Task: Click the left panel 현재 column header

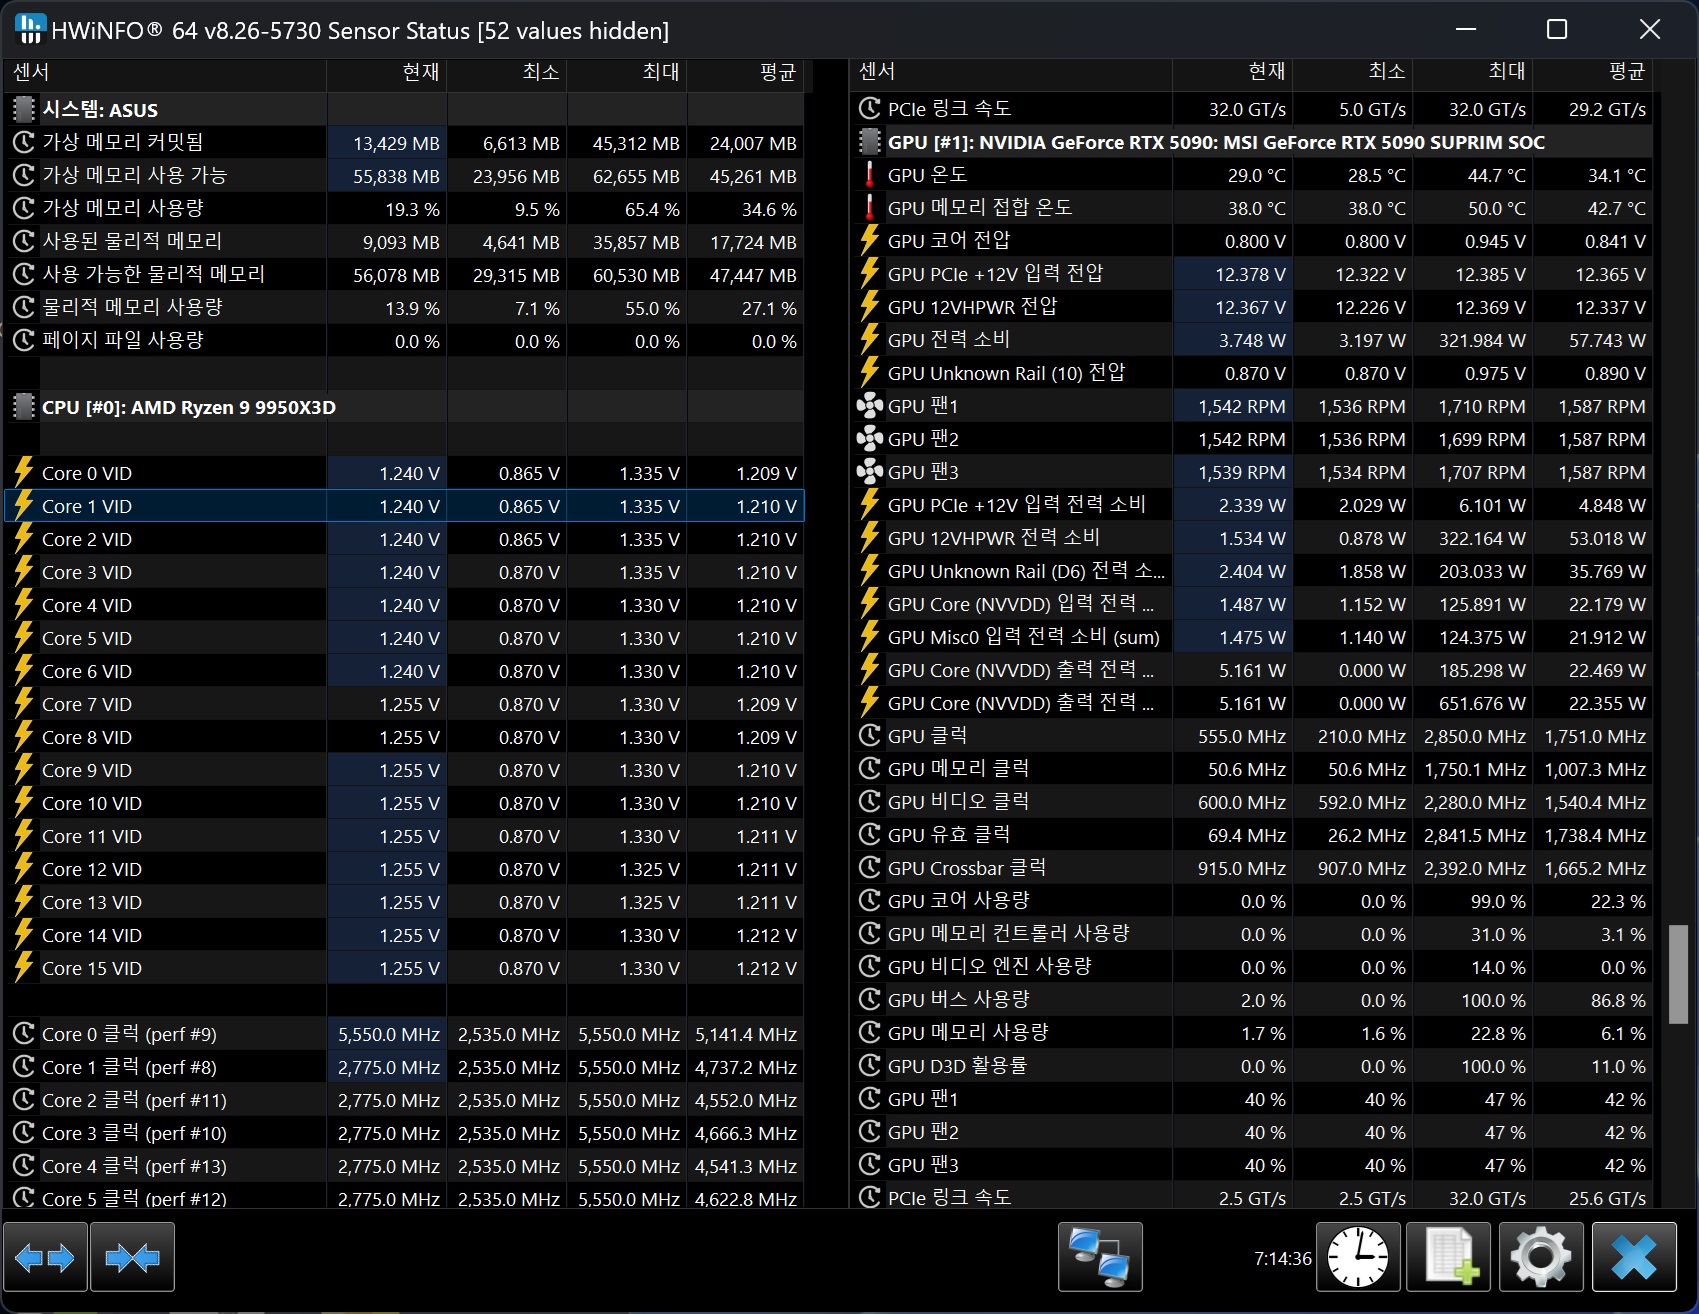Action: point(387,72)
